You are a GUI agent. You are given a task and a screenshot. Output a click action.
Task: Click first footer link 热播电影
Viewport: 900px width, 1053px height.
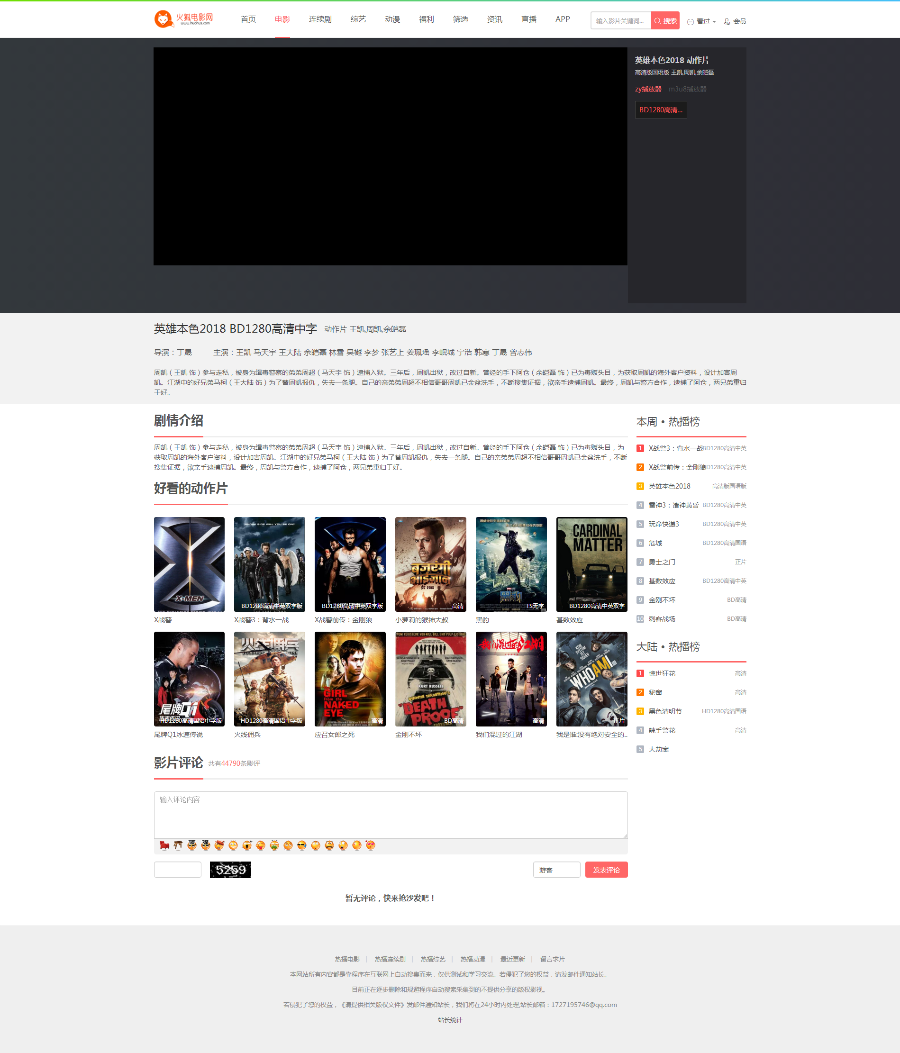click(347, 959)
